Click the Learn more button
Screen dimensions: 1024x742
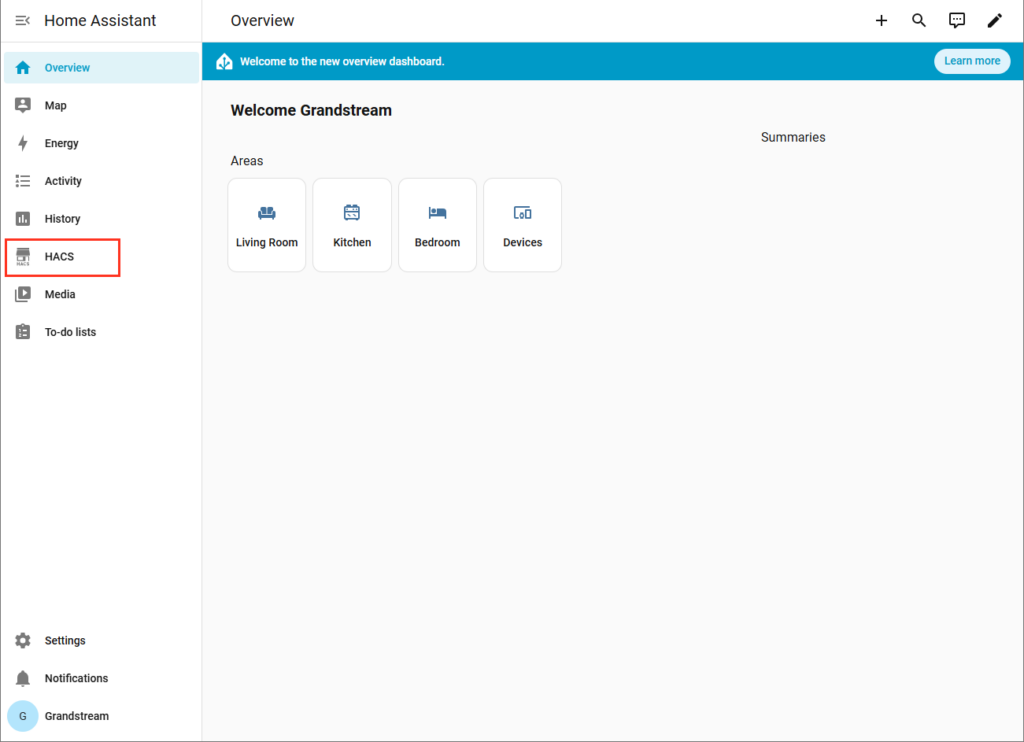(x=972, y=61)
